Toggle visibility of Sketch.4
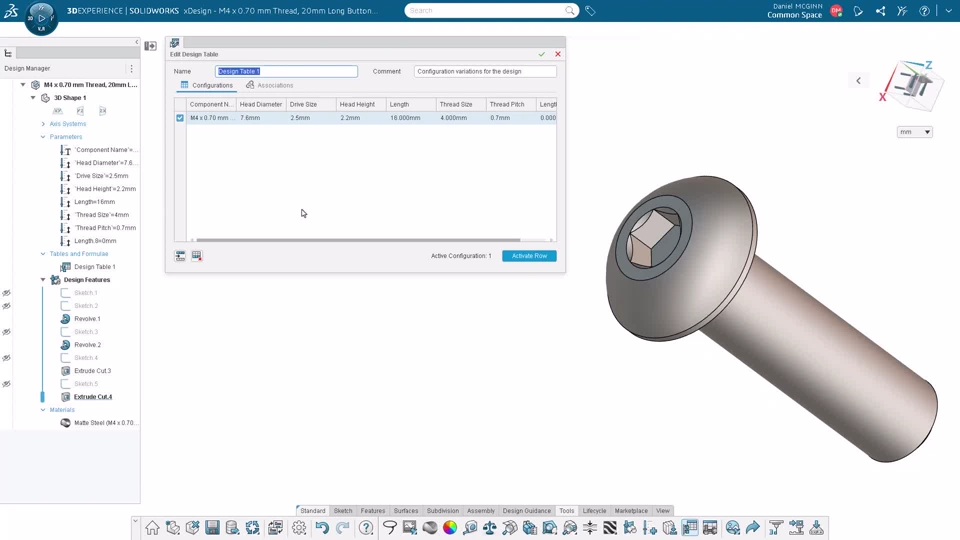The image size is (960, 540). point(6,358)
